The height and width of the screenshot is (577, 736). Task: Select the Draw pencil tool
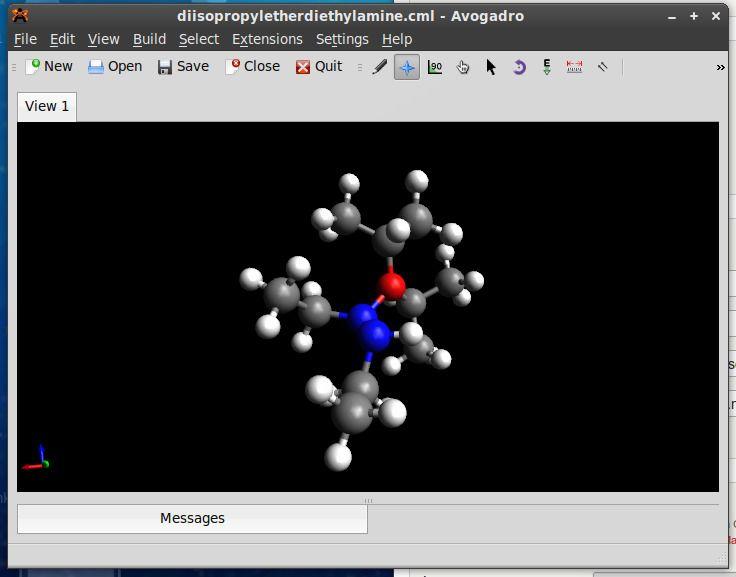(x=379, y=67)
